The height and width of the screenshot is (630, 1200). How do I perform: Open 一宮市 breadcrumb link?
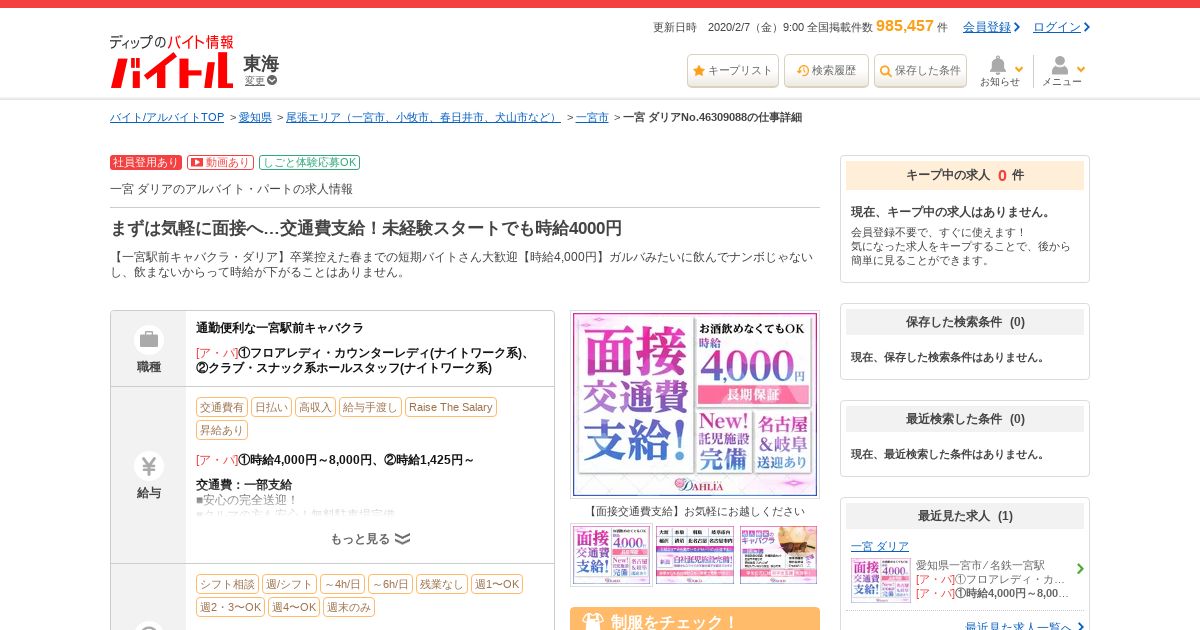592,117
